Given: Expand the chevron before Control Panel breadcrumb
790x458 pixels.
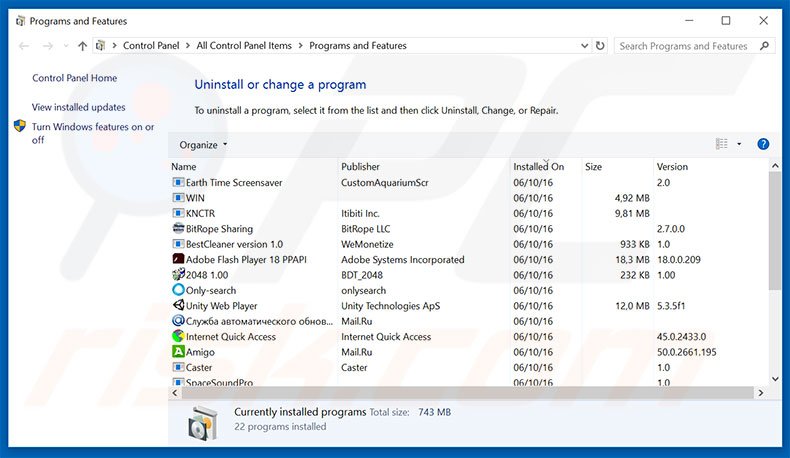Looking at the screenshot, I should (114, 45).
